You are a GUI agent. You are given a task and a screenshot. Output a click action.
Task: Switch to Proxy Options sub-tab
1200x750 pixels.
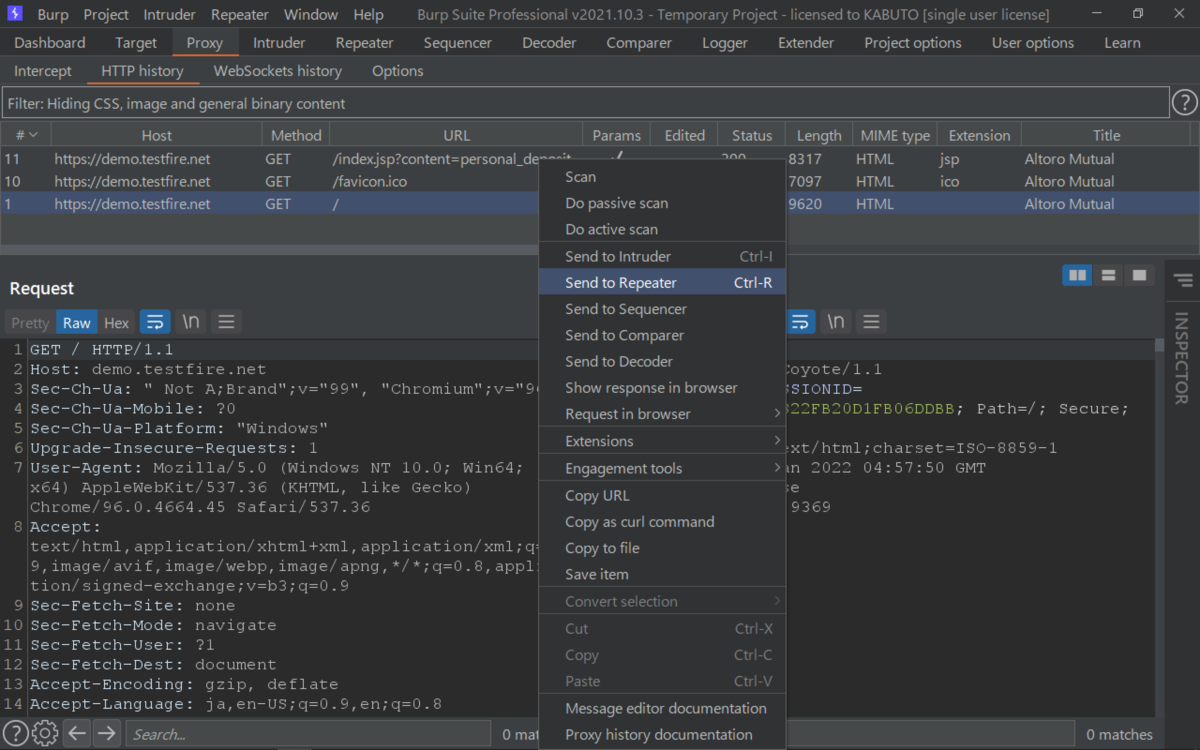pos(398,71)
